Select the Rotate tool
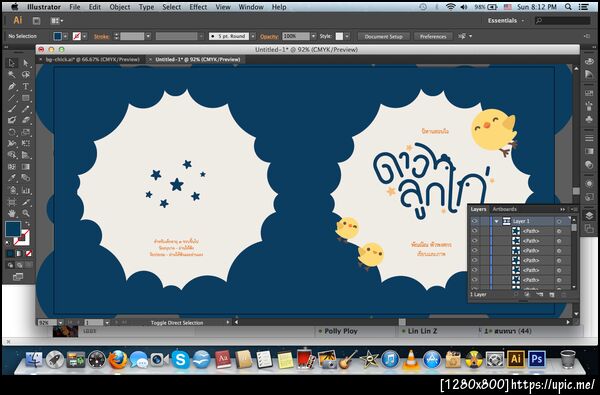Screen dimensions: 600x395 12,132
